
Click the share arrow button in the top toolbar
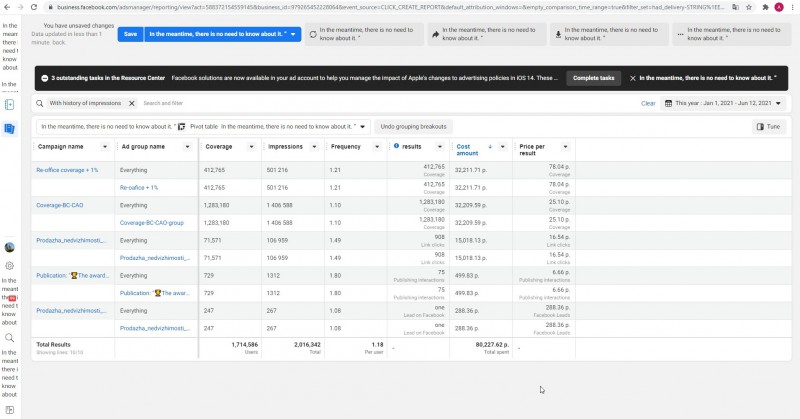(487, 34)
